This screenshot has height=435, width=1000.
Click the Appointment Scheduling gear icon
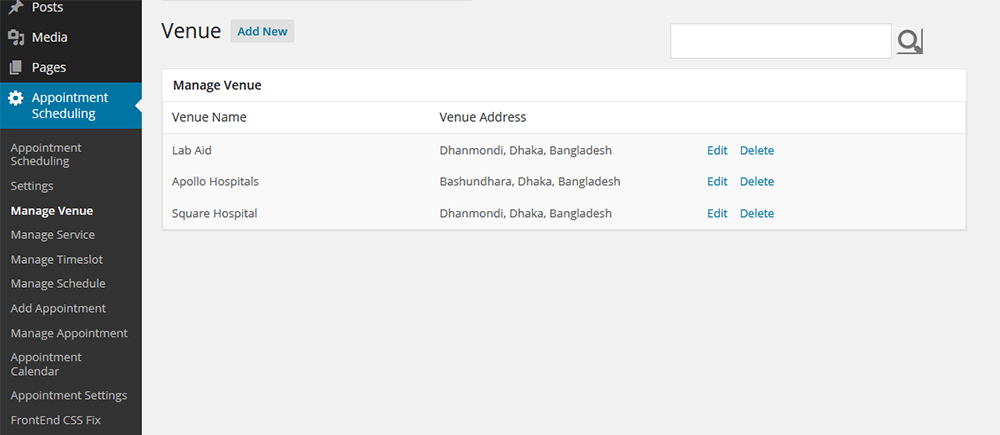[16, 98]
